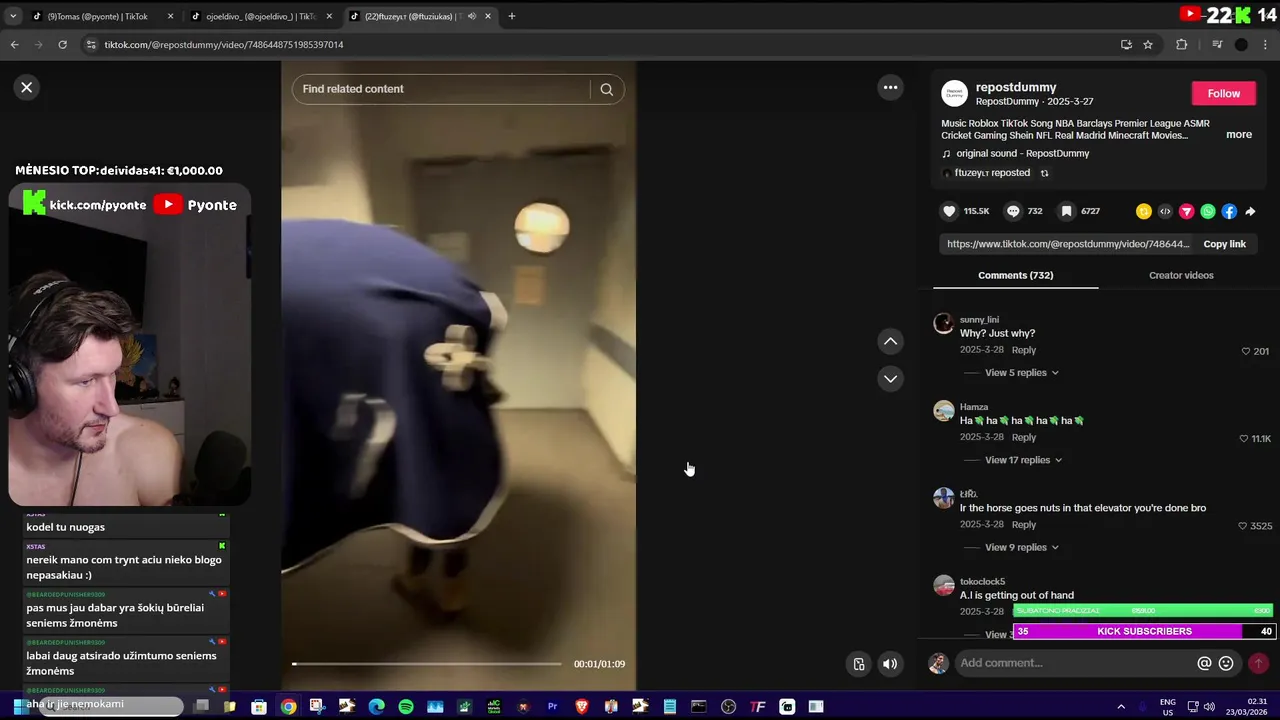Repost video using yellow repost icon

click(x=1144, y=211)
